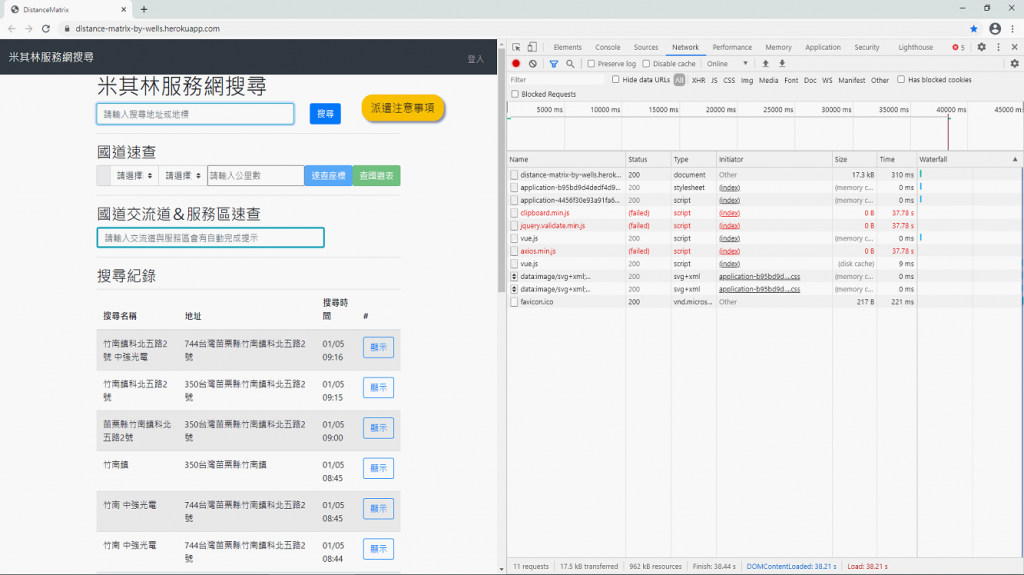The height and width of the screenshot is (575, 1024).
Task: Bookmark this page with the star icon
Action: [974, 29]
